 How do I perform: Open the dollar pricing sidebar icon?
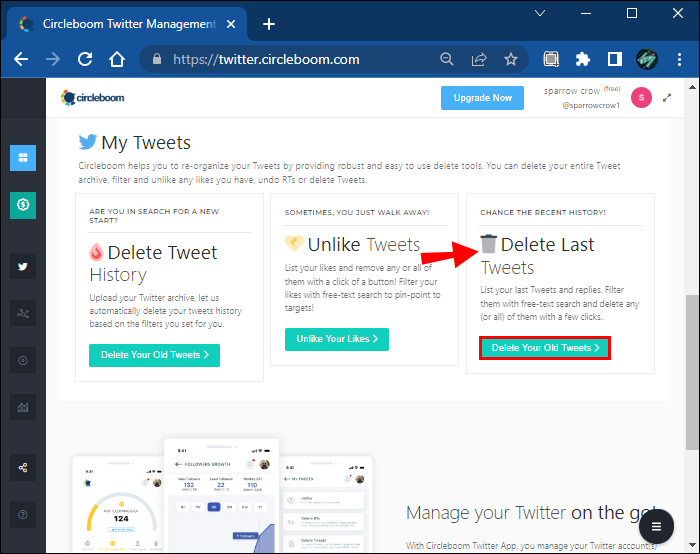23,205
